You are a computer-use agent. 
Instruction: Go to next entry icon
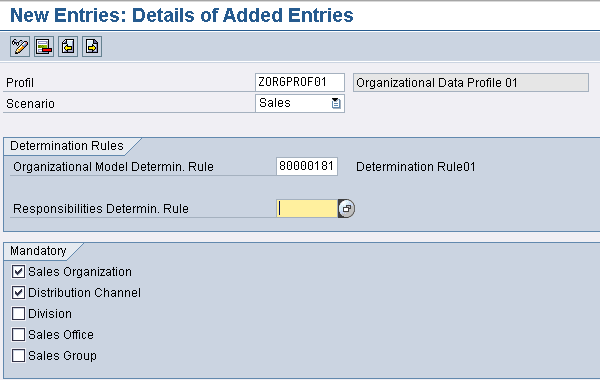point(92,47)
